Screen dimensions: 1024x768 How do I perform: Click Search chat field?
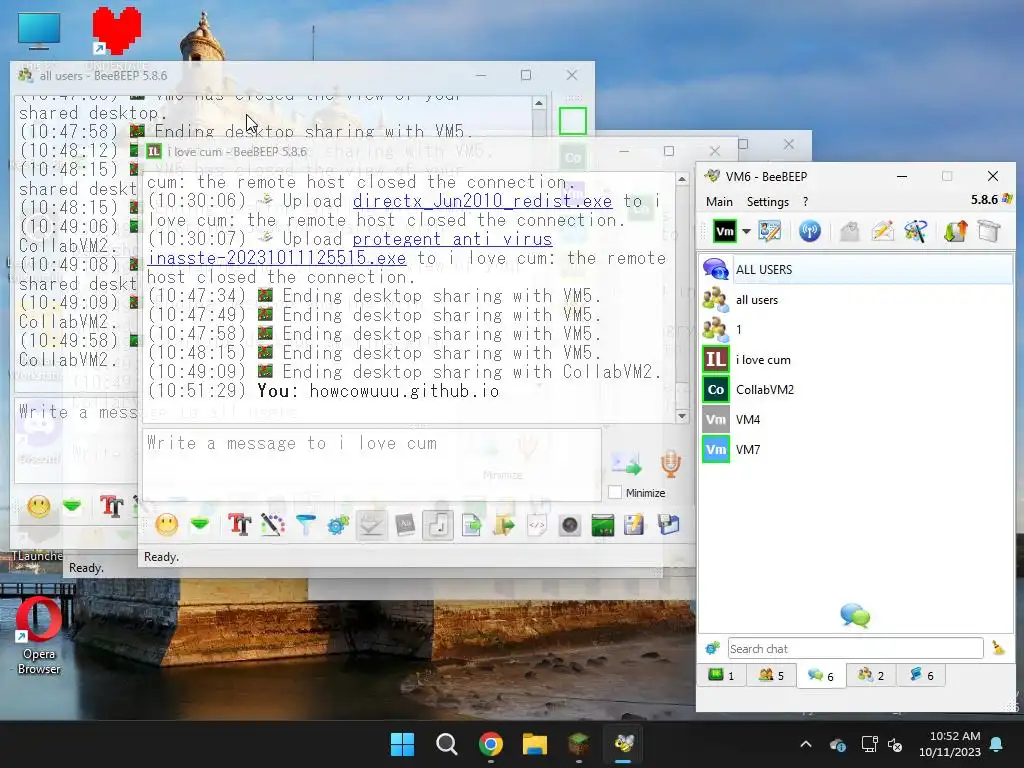coord(855,648)
